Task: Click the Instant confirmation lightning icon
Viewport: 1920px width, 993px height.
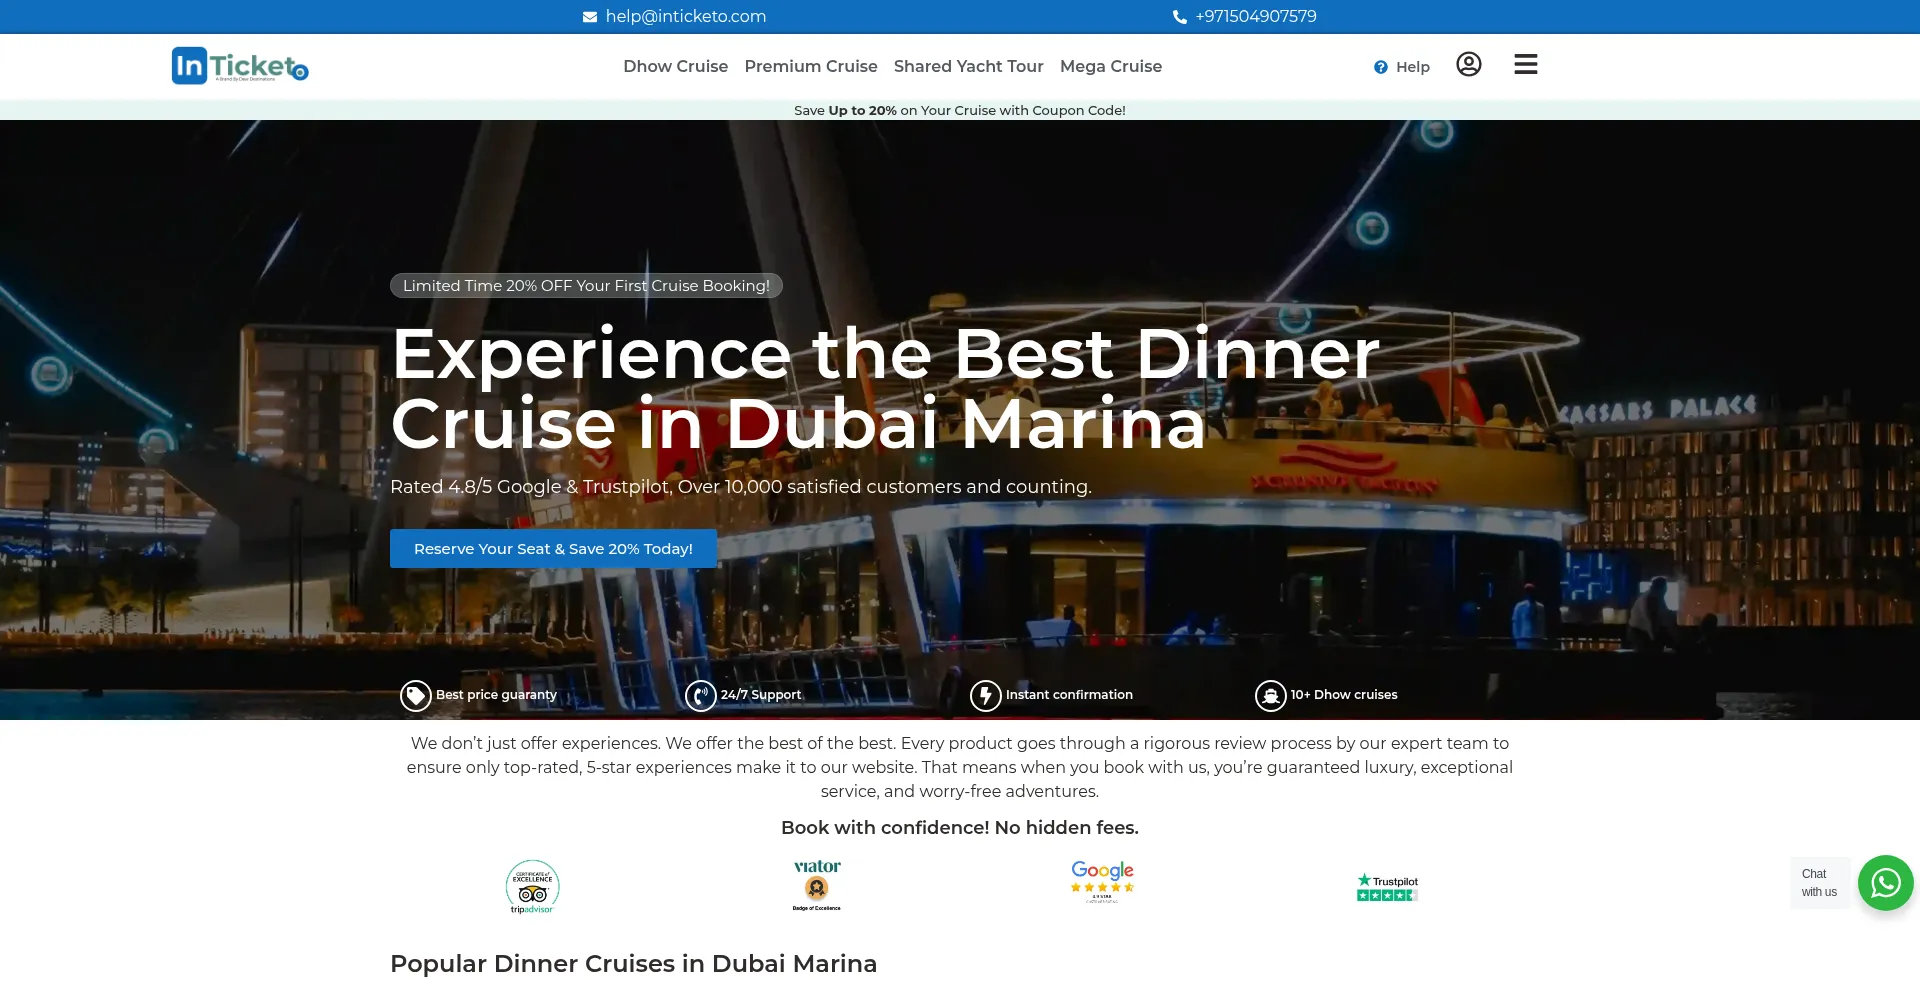Action: pos(985,695)
